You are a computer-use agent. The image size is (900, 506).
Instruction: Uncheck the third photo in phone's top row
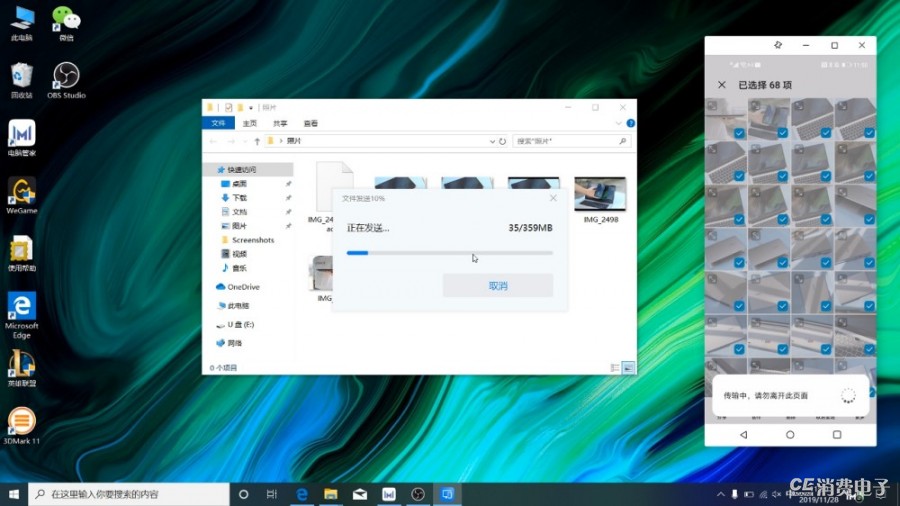825,133
